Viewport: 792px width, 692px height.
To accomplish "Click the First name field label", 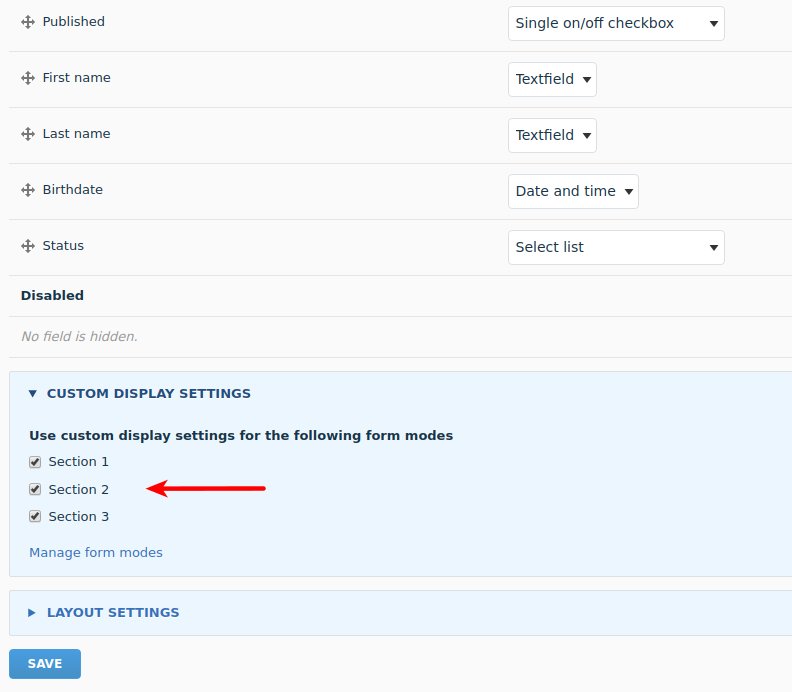I will point(76,78).
